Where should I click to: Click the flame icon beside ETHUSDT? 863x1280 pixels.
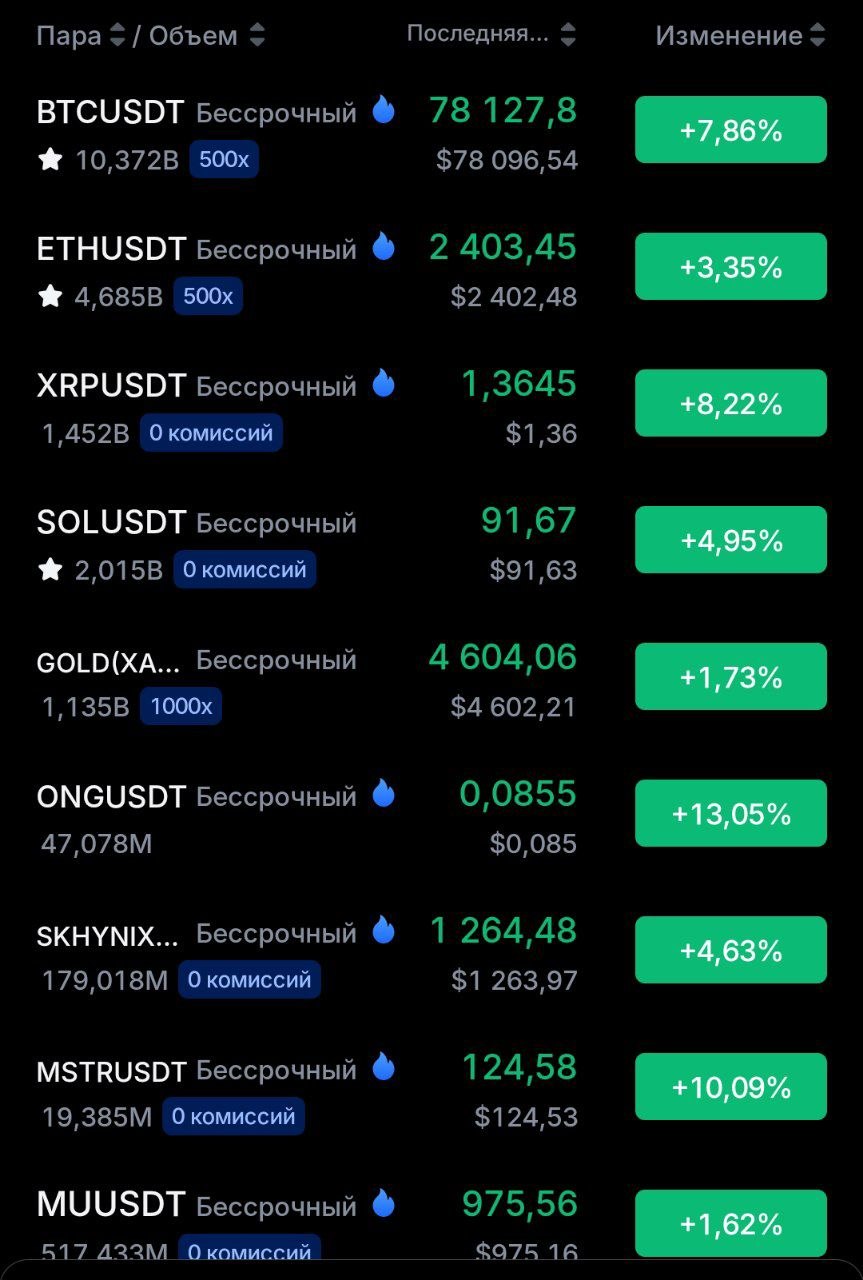[384, 246]
